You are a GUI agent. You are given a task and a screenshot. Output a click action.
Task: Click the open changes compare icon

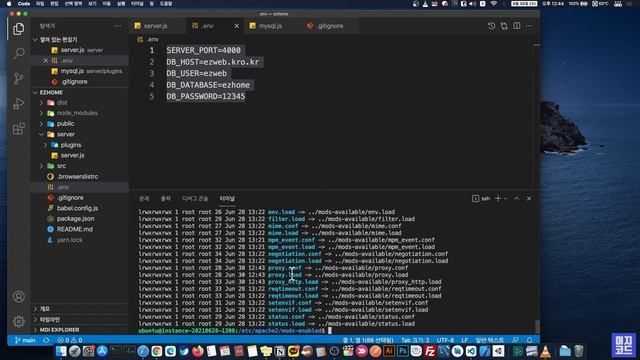(x=504, y=26)
